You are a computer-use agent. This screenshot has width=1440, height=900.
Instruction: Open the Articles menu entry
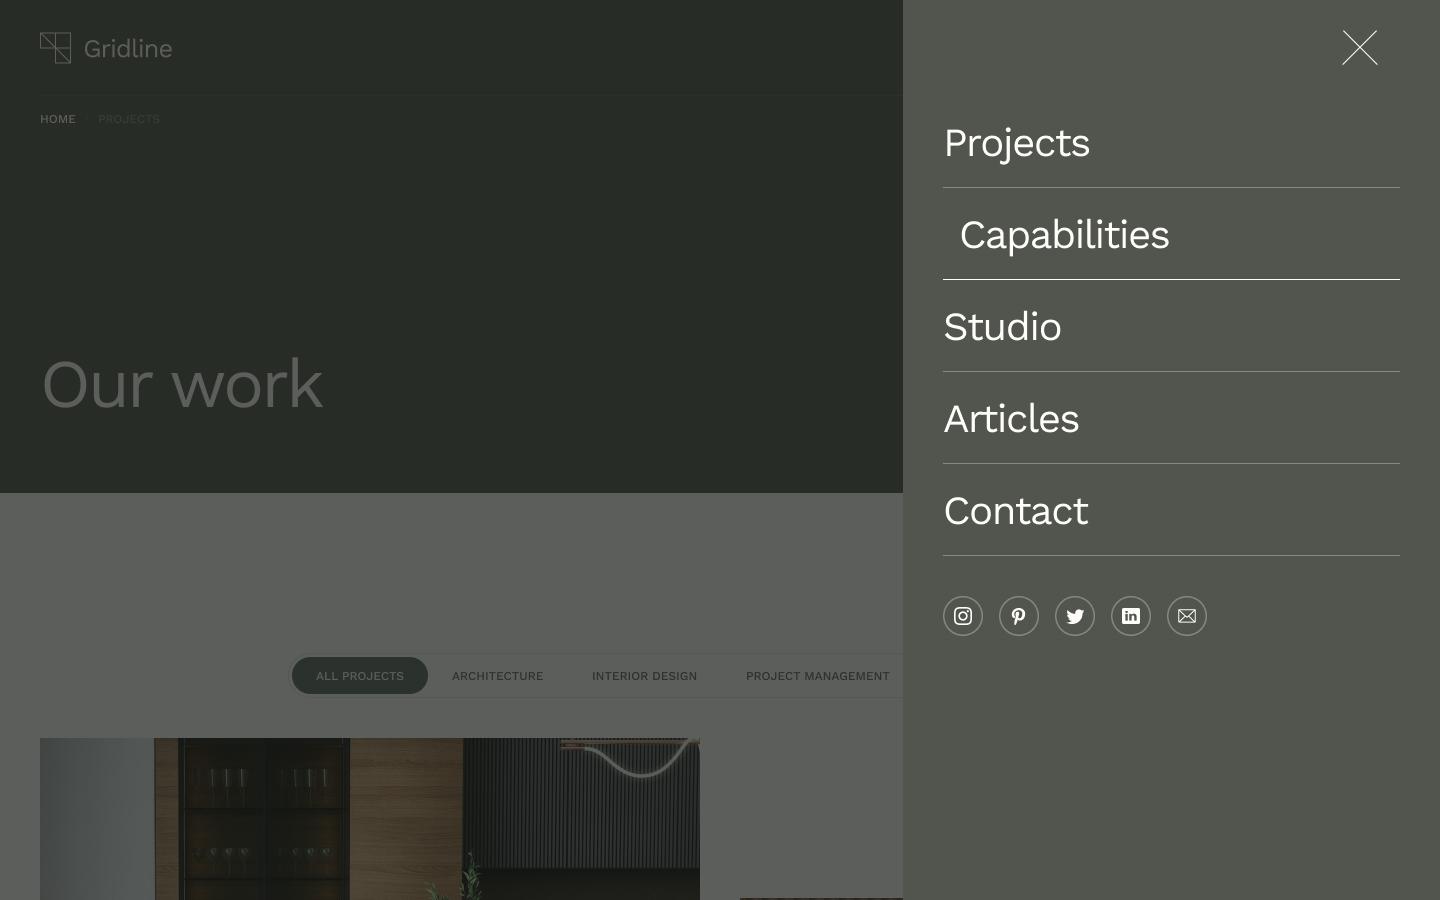[1011, 419]
